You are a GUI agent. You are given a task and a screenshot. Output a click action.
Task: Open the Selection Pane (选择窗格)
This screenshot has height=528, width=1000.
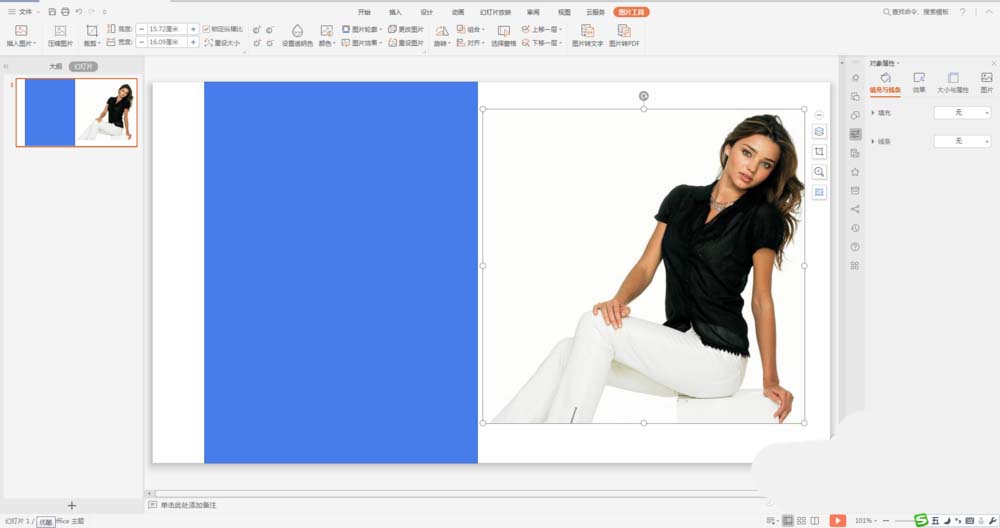pos(503,31)
